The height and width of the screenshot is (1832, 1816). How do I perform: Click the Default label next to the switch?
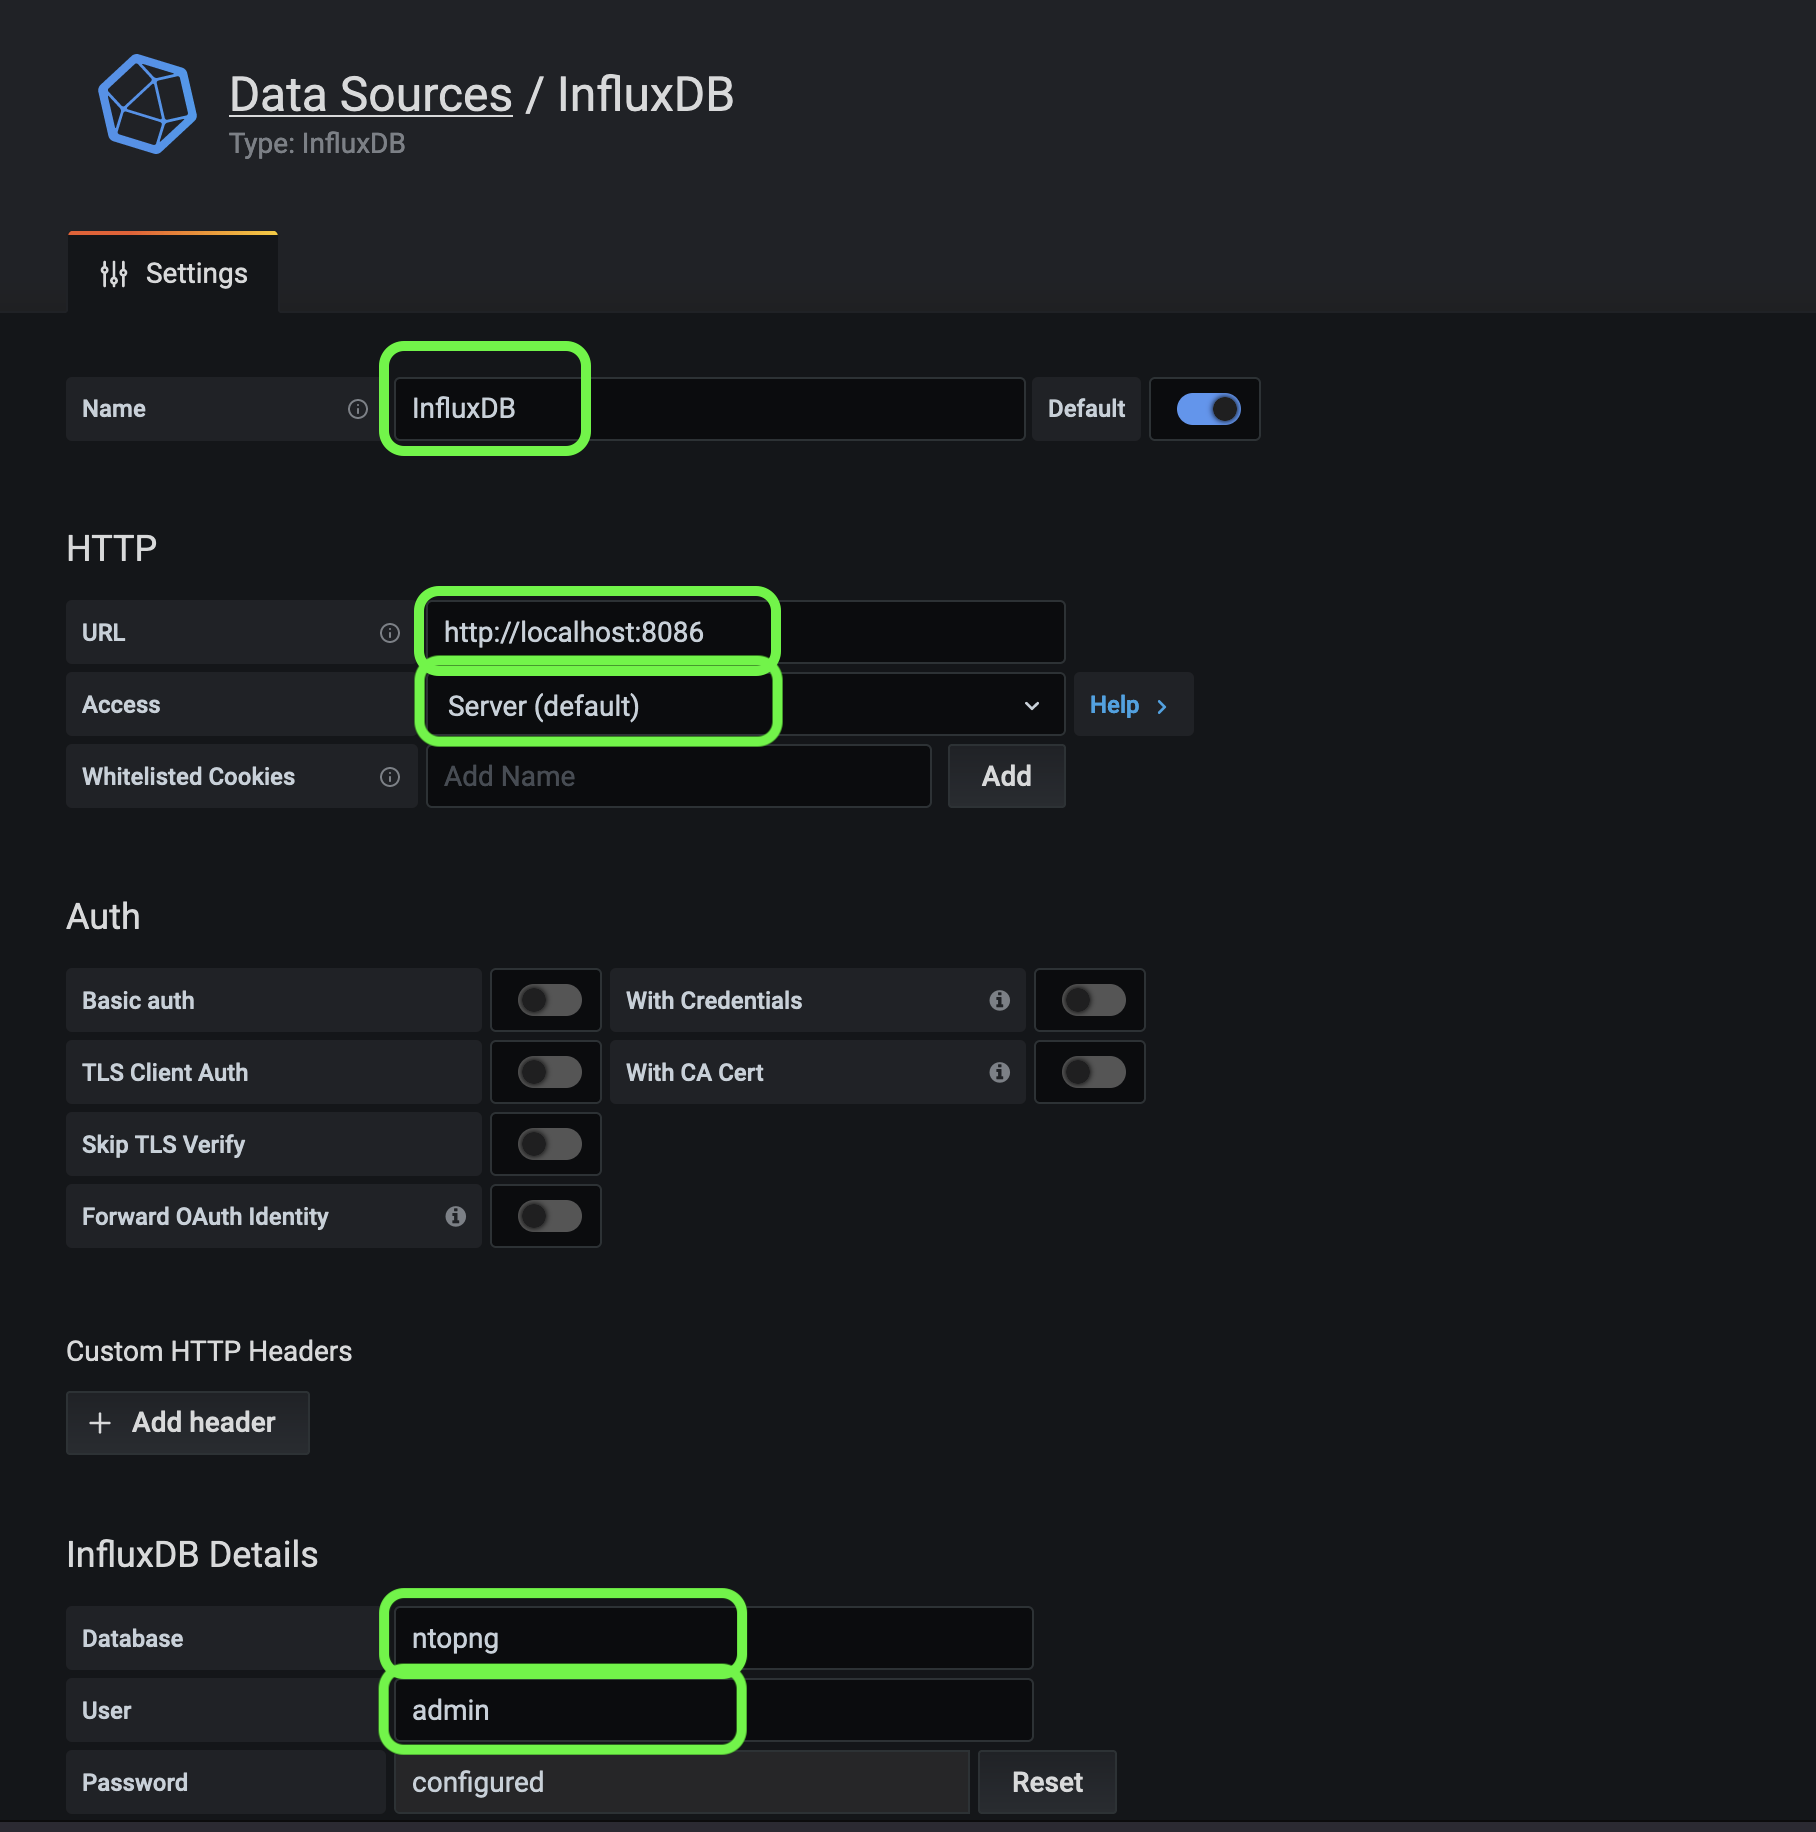(x=1086, y=409)
